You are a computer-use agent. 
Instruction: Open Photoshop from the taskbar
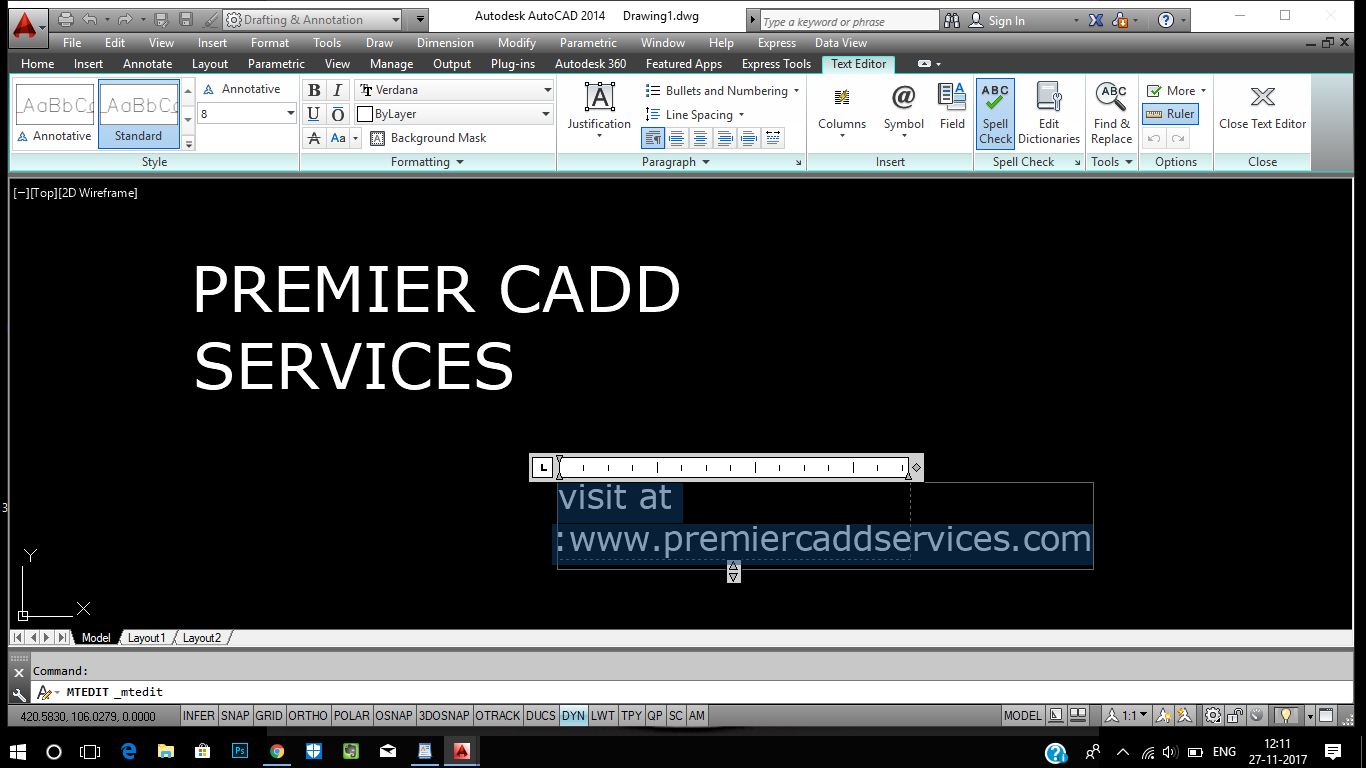pos(240,751)
